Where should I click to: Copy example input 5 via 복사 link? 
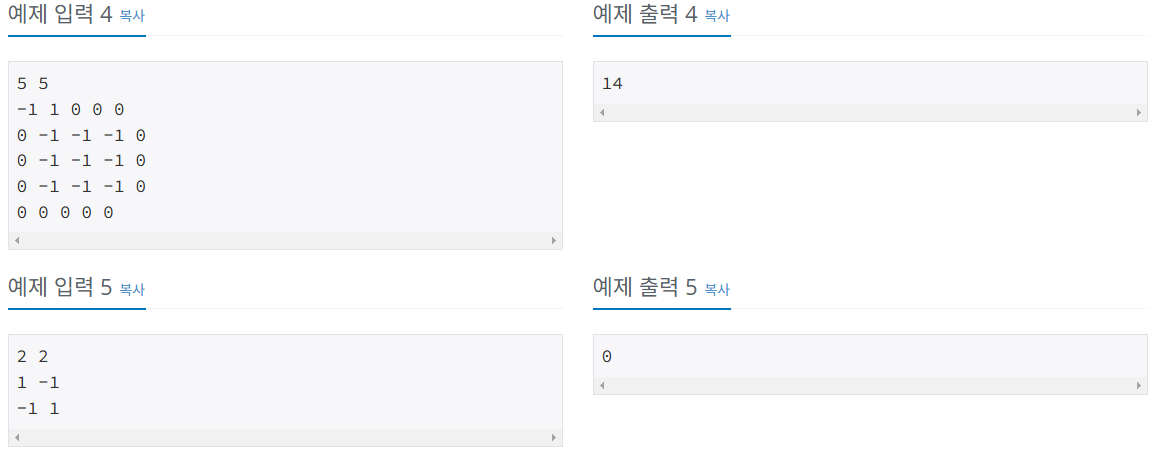132,288
